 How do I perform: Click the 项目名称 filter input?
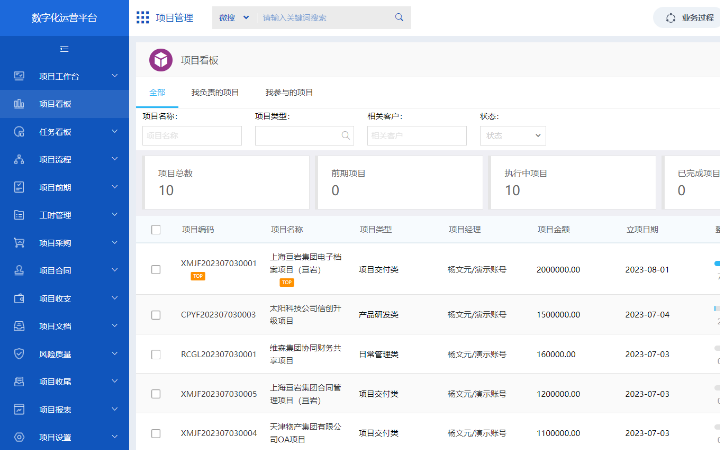(192, 135)
